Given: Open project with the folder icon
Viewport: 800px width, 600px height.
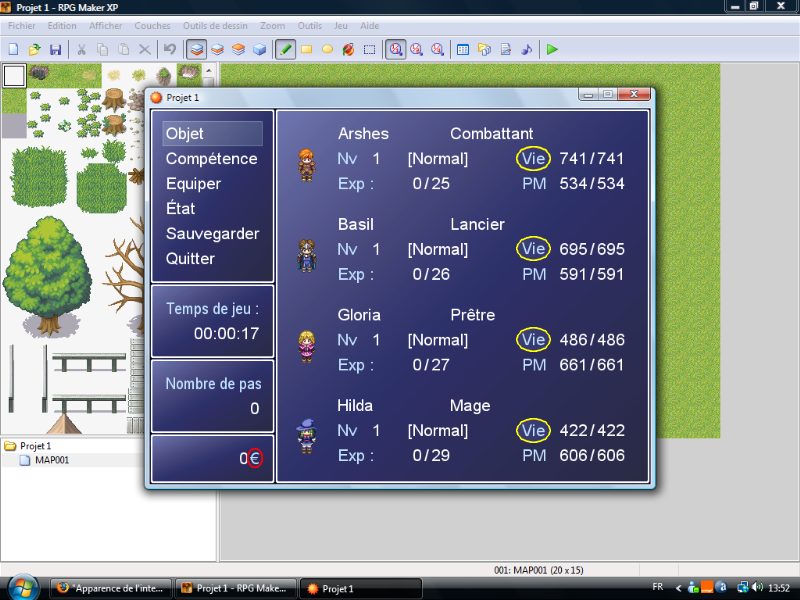Looking at the screenshot, I should [35, 49].
